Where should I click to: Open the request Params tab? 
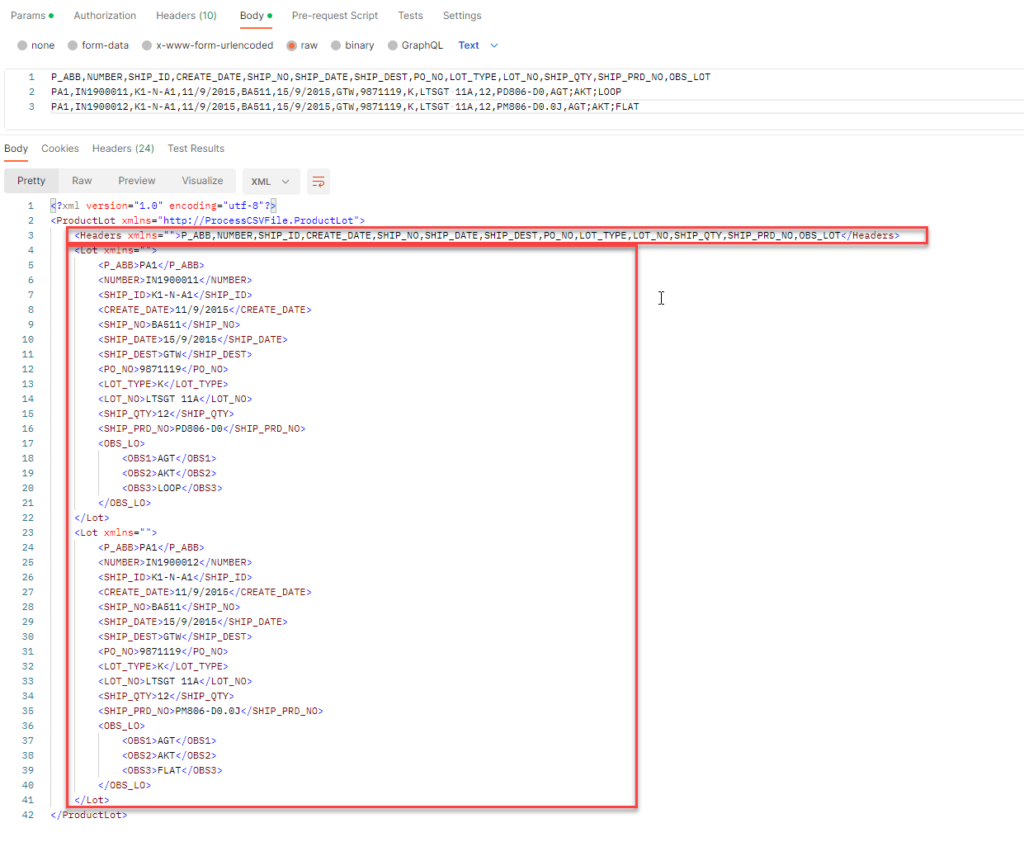pos(29,16)
